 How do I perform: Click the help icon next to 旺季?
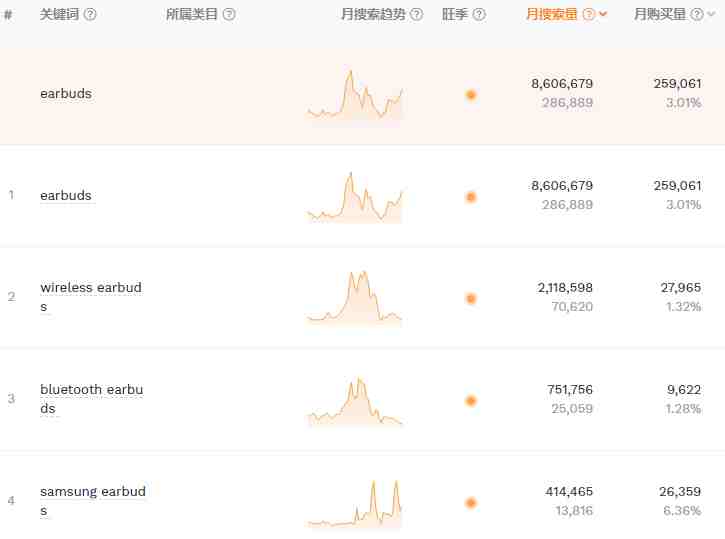pyautogui.click(x=479, y=14)
